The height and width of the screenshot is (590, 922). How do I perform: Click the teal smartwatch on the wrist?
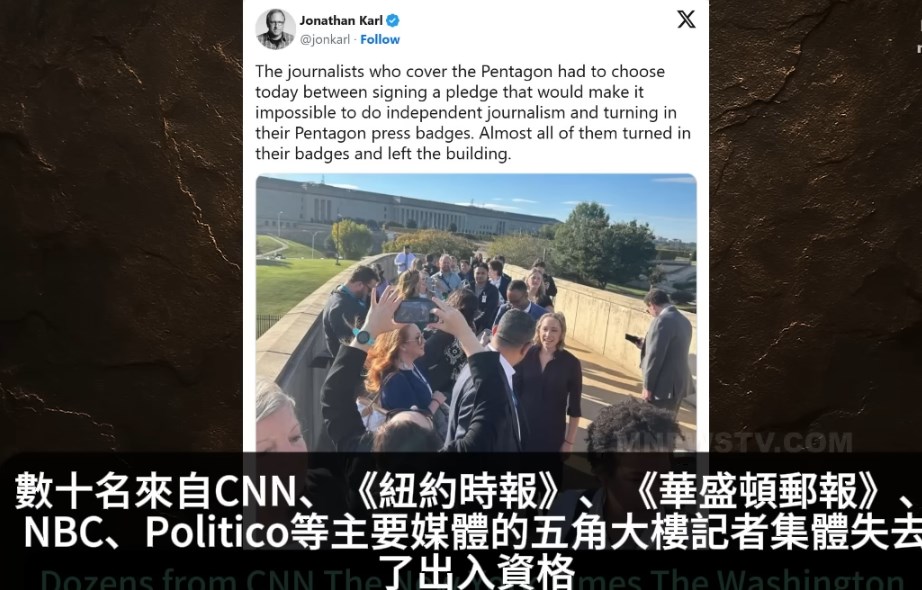pyautogui.click(x=363, y=337)
